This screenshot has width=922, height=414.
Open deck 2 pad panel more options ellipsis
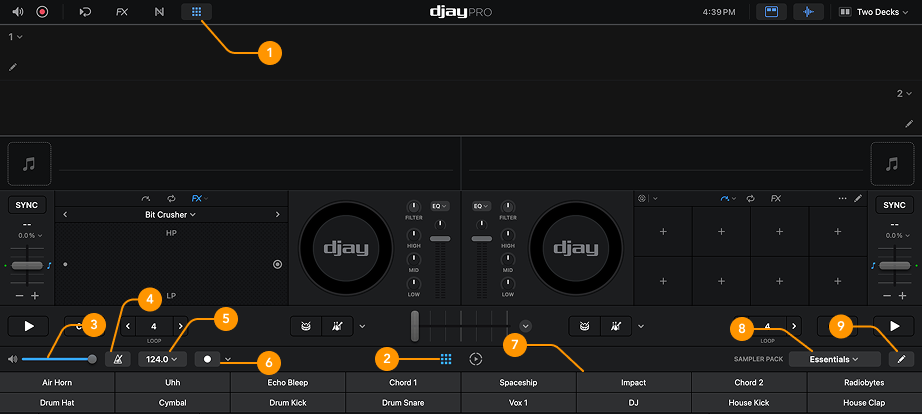843,199
